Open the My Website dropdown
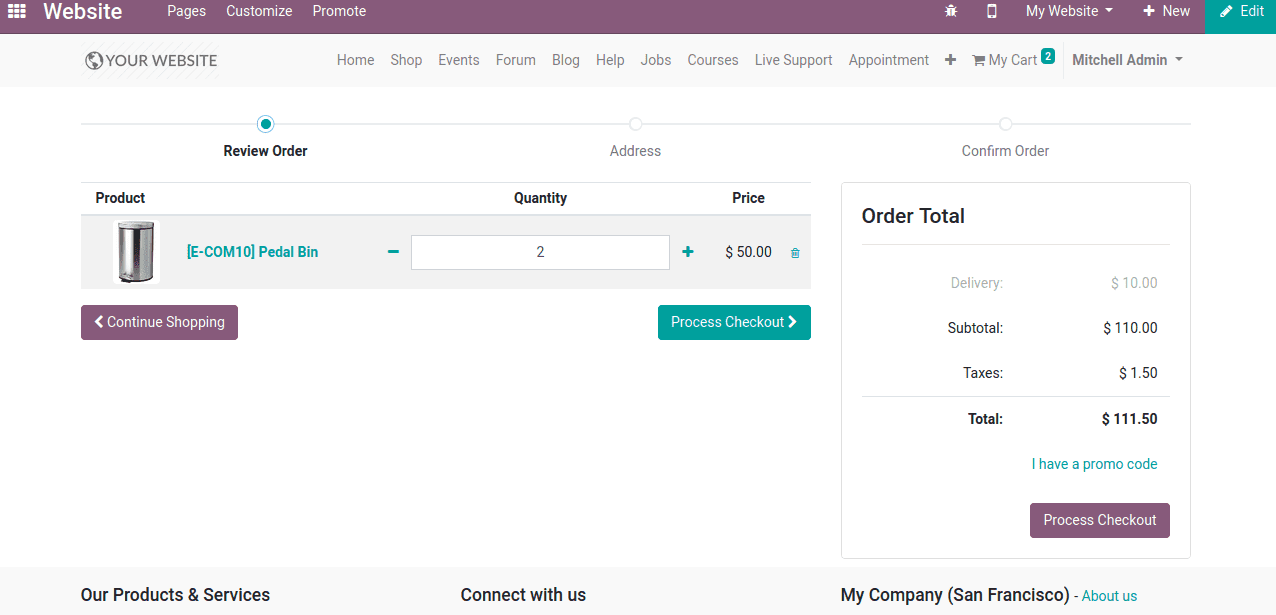1276x615 pixels. point(1067,11)
